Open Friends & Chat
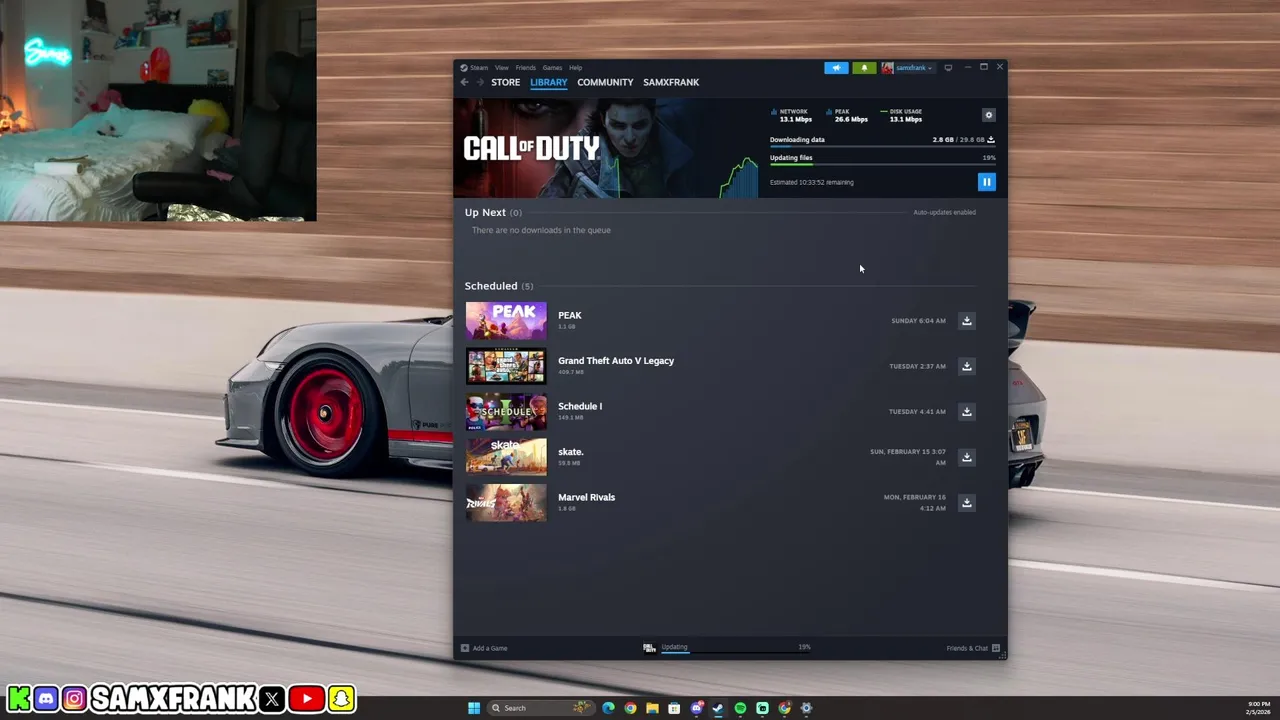This screenshot has width=1280, height=720. (x=973, y=648)
